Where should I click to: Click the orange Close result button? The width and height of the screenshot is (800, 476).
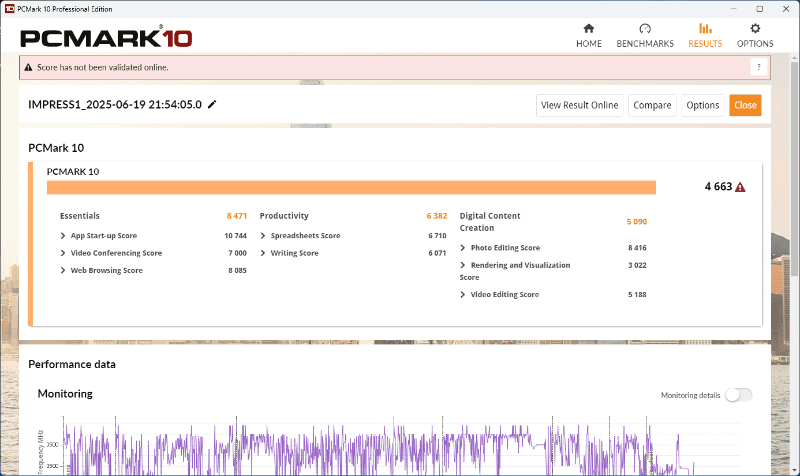[745, 105]
